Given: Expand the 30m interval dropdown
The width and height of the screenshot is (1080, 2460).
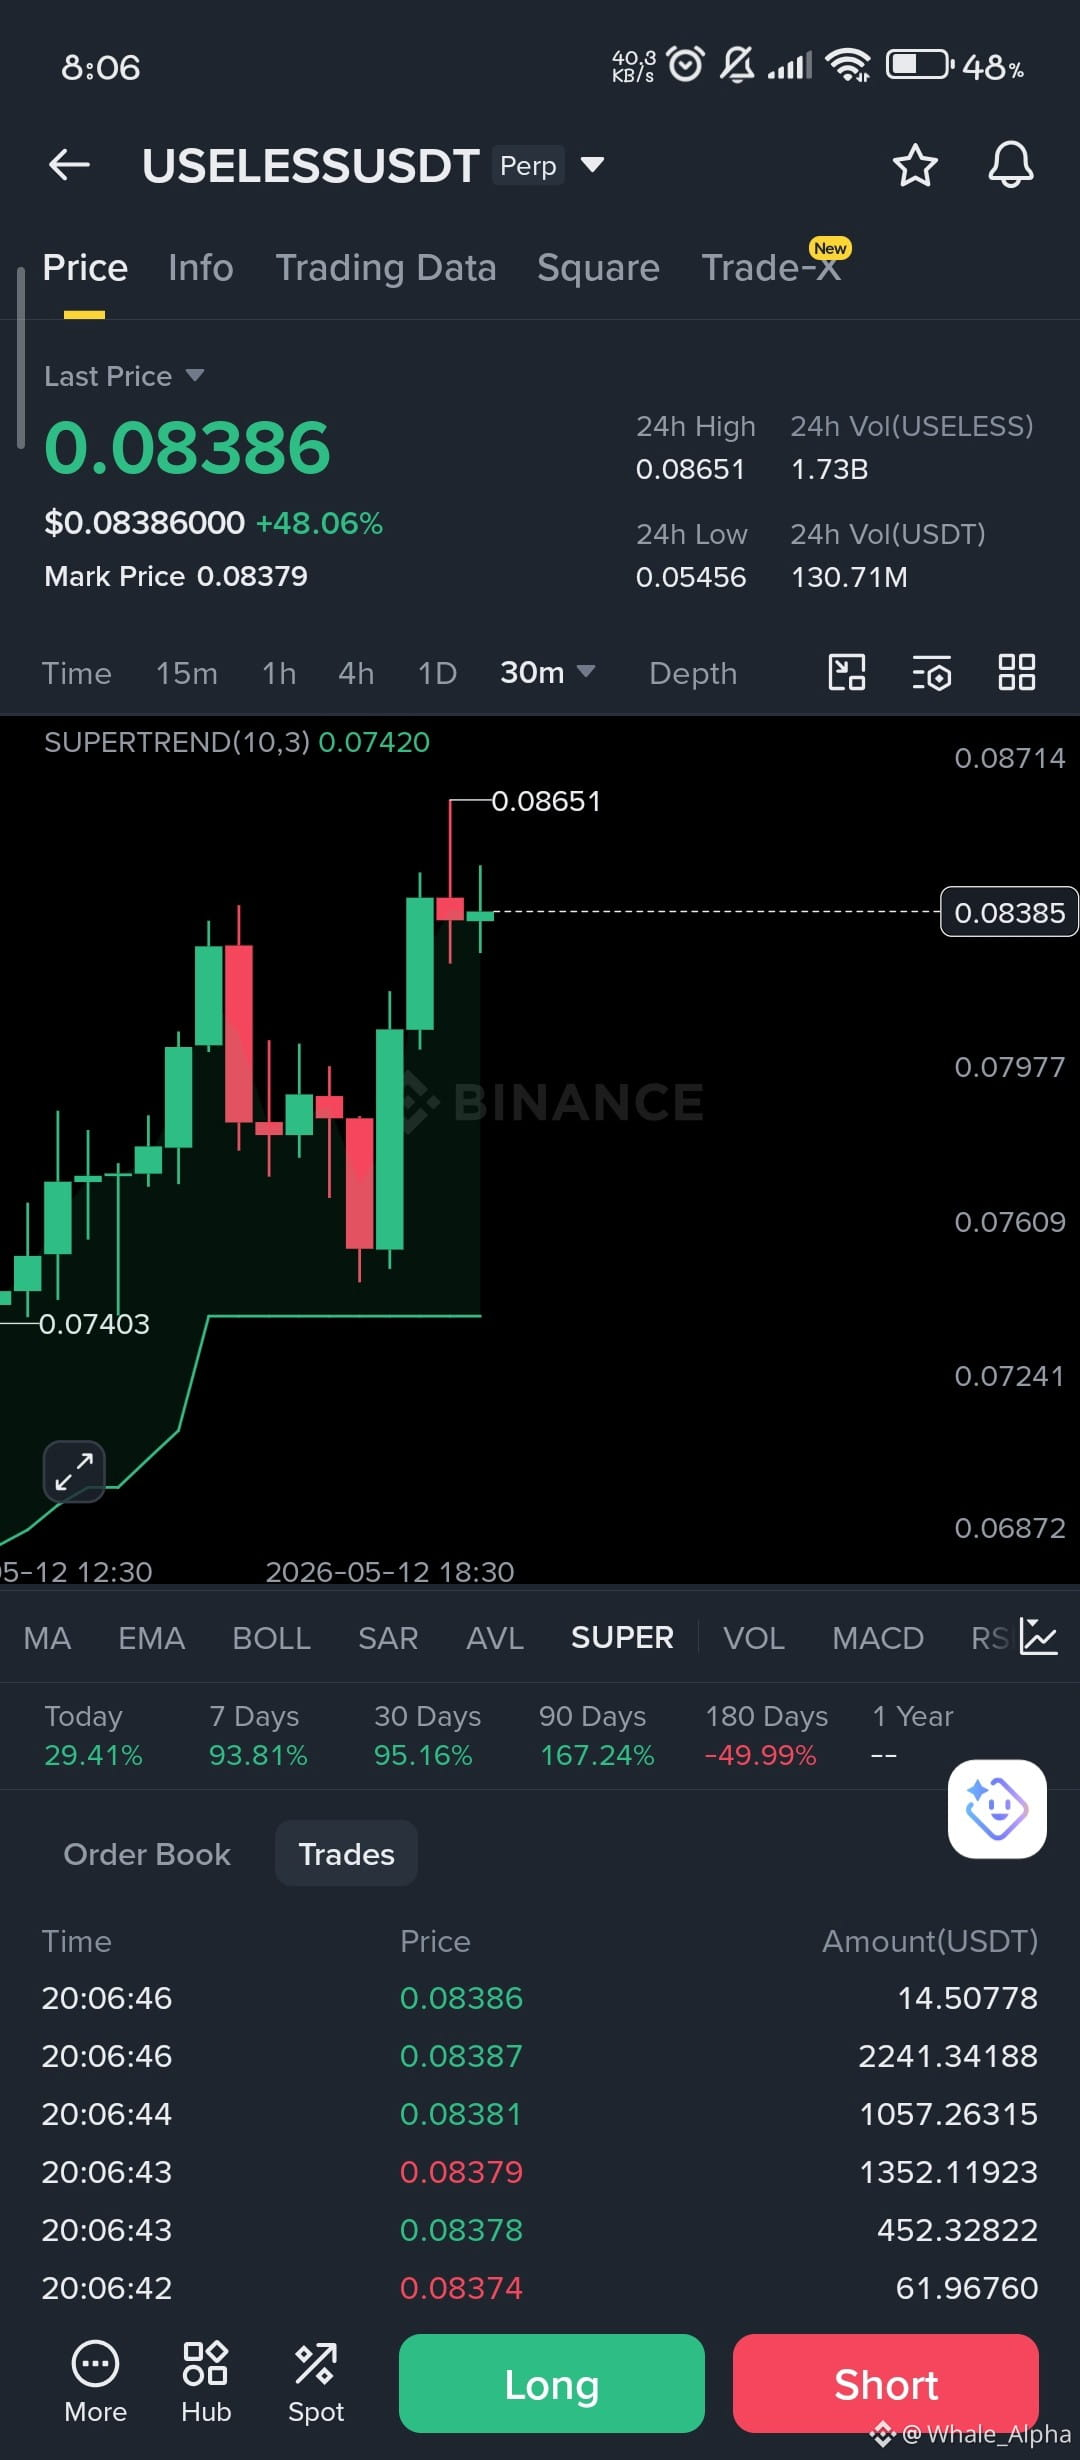Looking at the screenshot, I should click(x=548, y=673).
